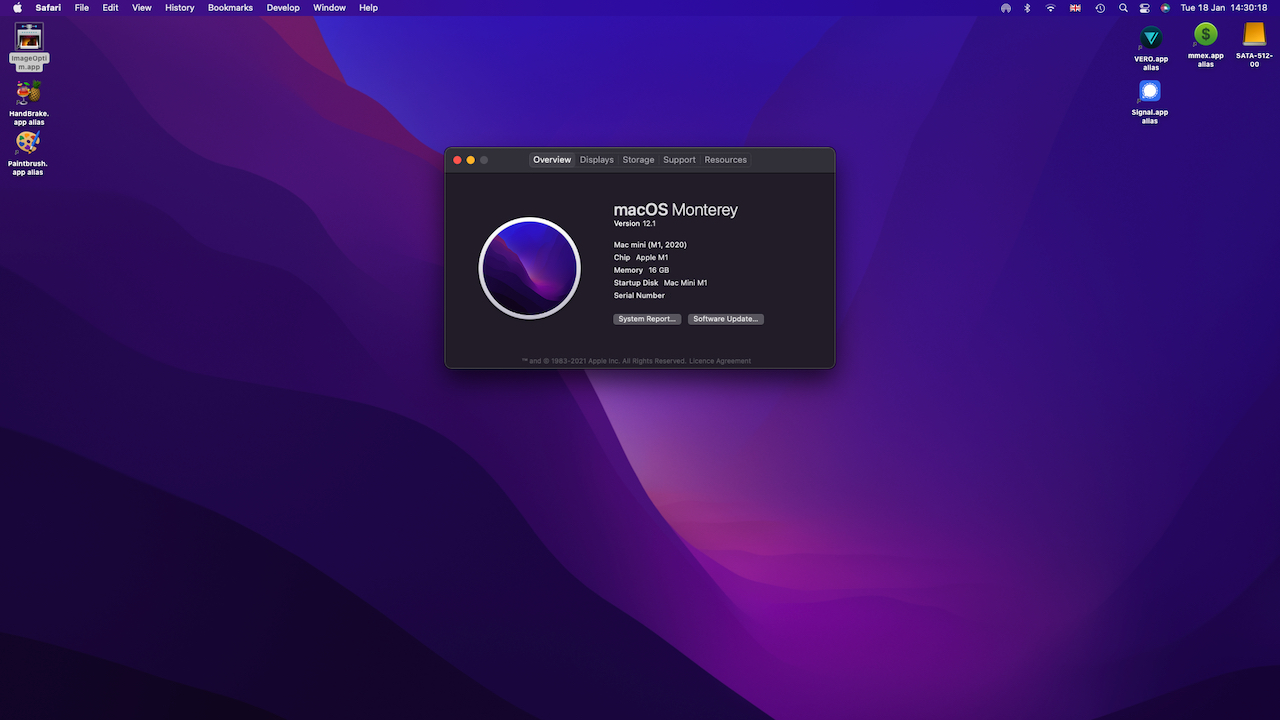Image resolution: width=1280 pixels, height=720 pixels.
Task: Select the SATA-512-00 drive icon
Action: 1254,36
